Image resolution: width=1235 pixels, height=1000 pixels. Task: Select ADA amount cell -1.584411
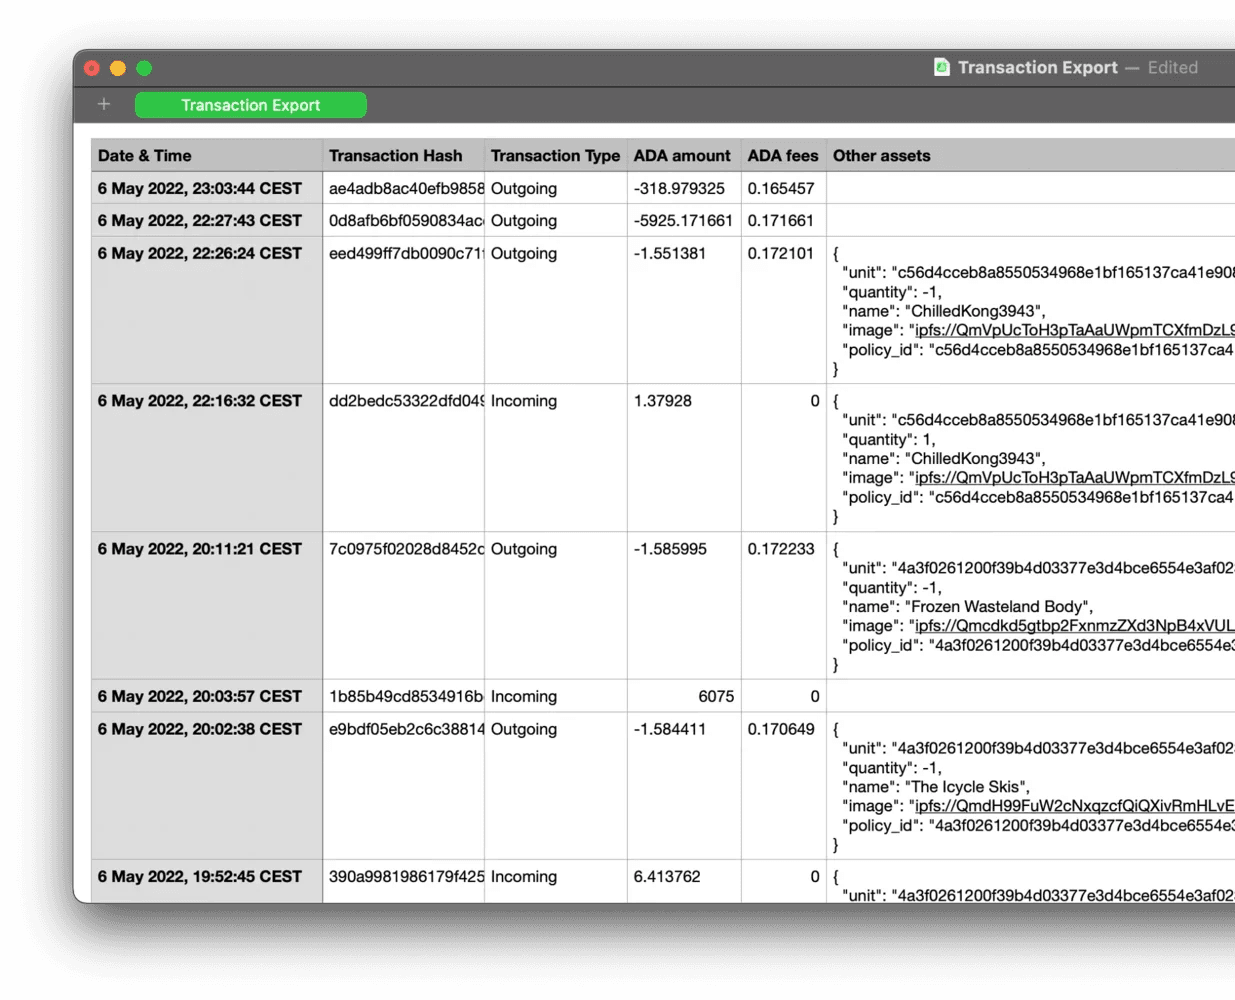tap(684, 786)
